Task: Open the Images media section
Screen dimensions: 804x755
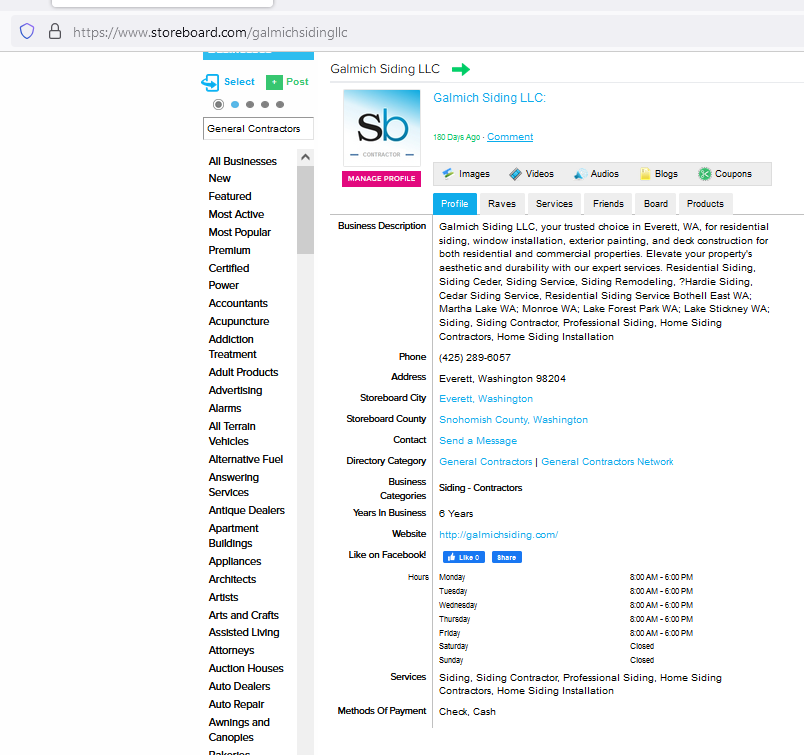Action: (x=466, y=174)
